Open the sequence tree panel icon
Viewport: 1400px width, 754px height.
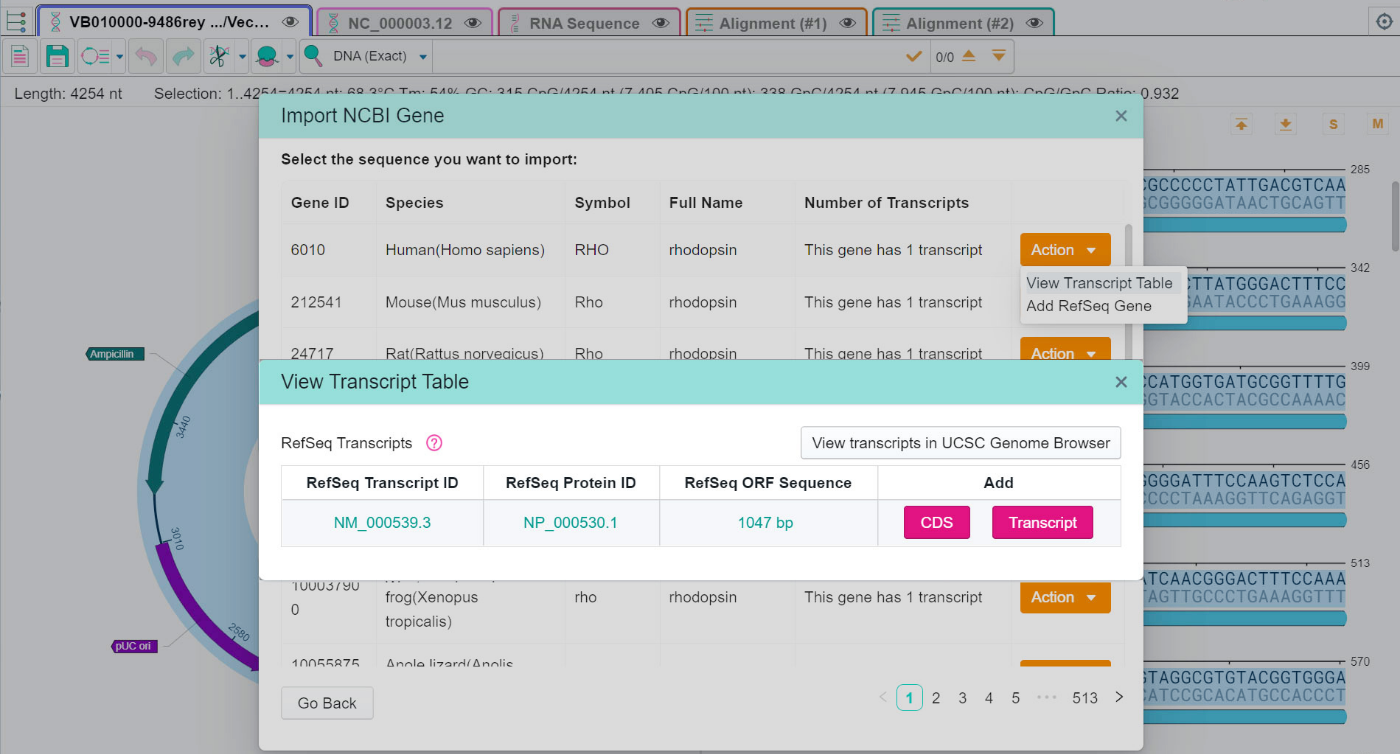tap(16, 22)
